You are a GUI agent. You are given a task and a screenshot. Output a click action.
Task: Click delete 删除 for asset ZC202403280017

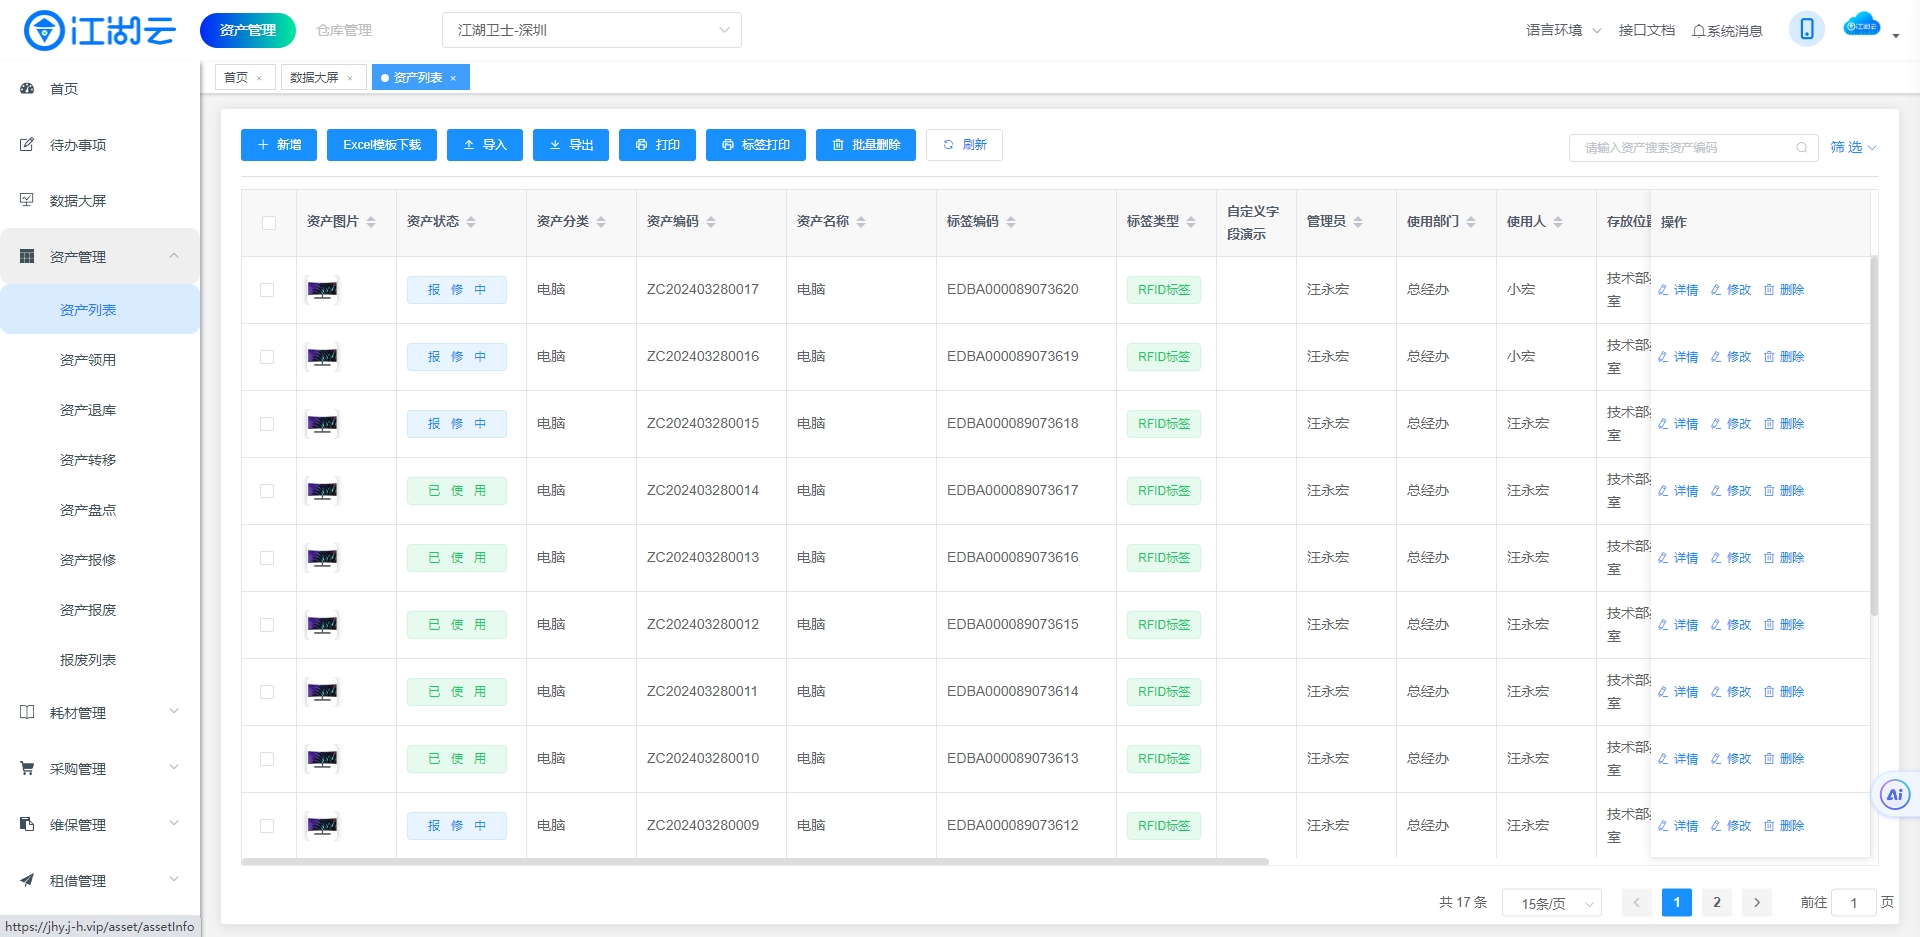(1784, 290)
